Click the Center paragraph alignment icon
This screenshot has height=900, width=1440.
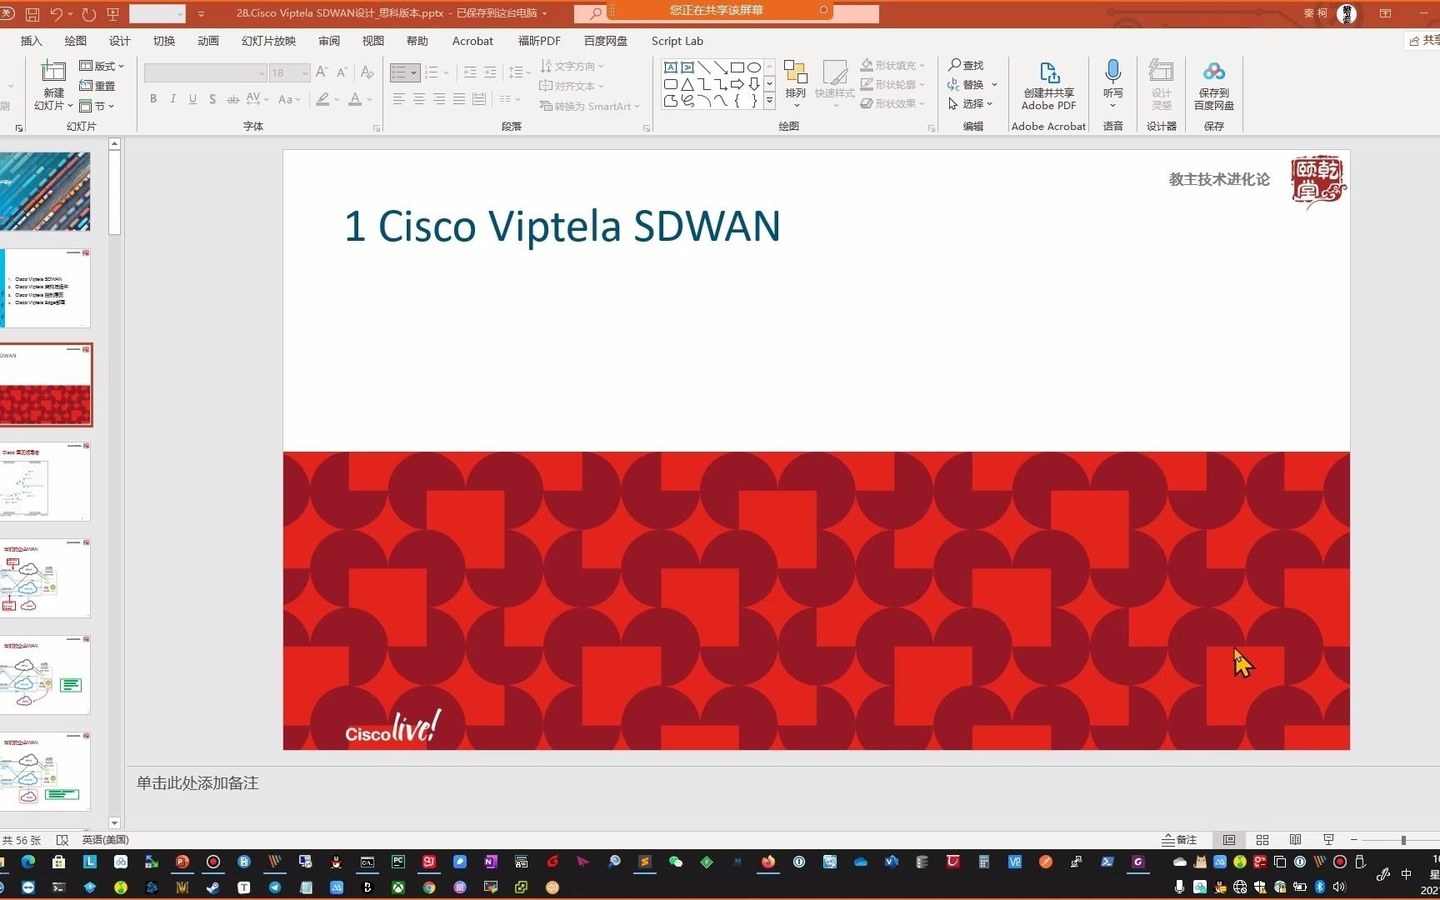[x=419, y=99]
